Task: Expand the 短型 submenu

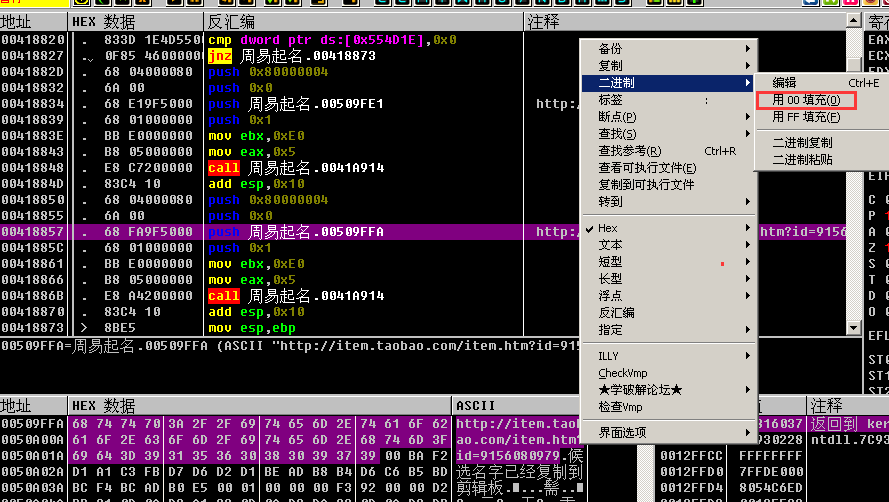Action: (669, 262)
